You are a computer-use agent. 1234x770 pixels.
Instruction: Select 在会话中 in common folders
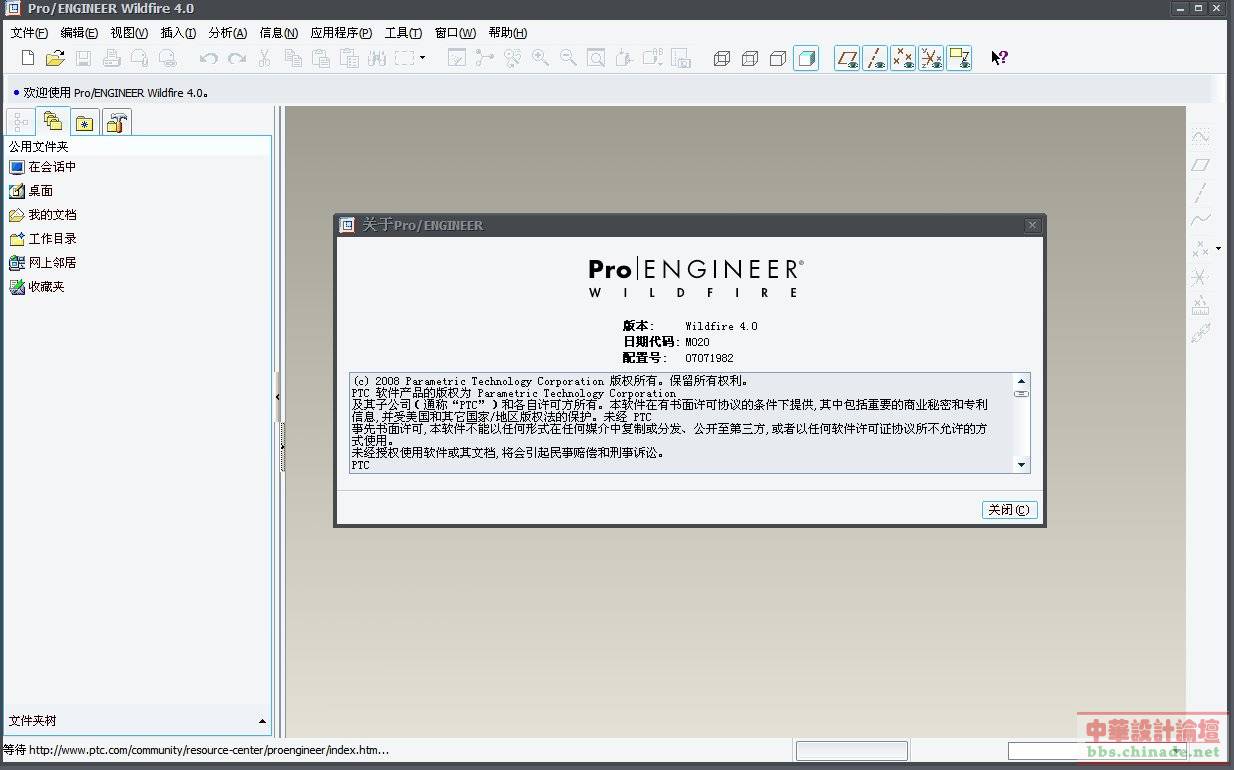click(x=43, y=167)
